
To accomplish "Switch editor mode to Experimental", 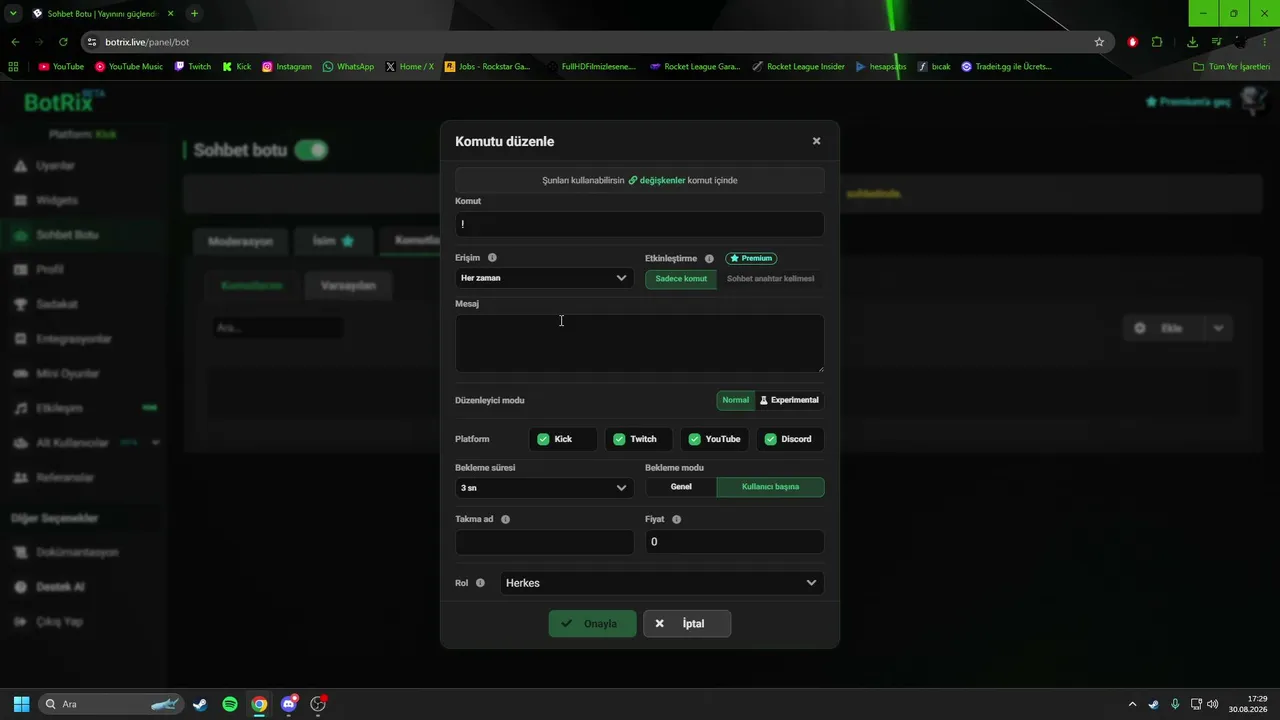I will coord(789,400).
